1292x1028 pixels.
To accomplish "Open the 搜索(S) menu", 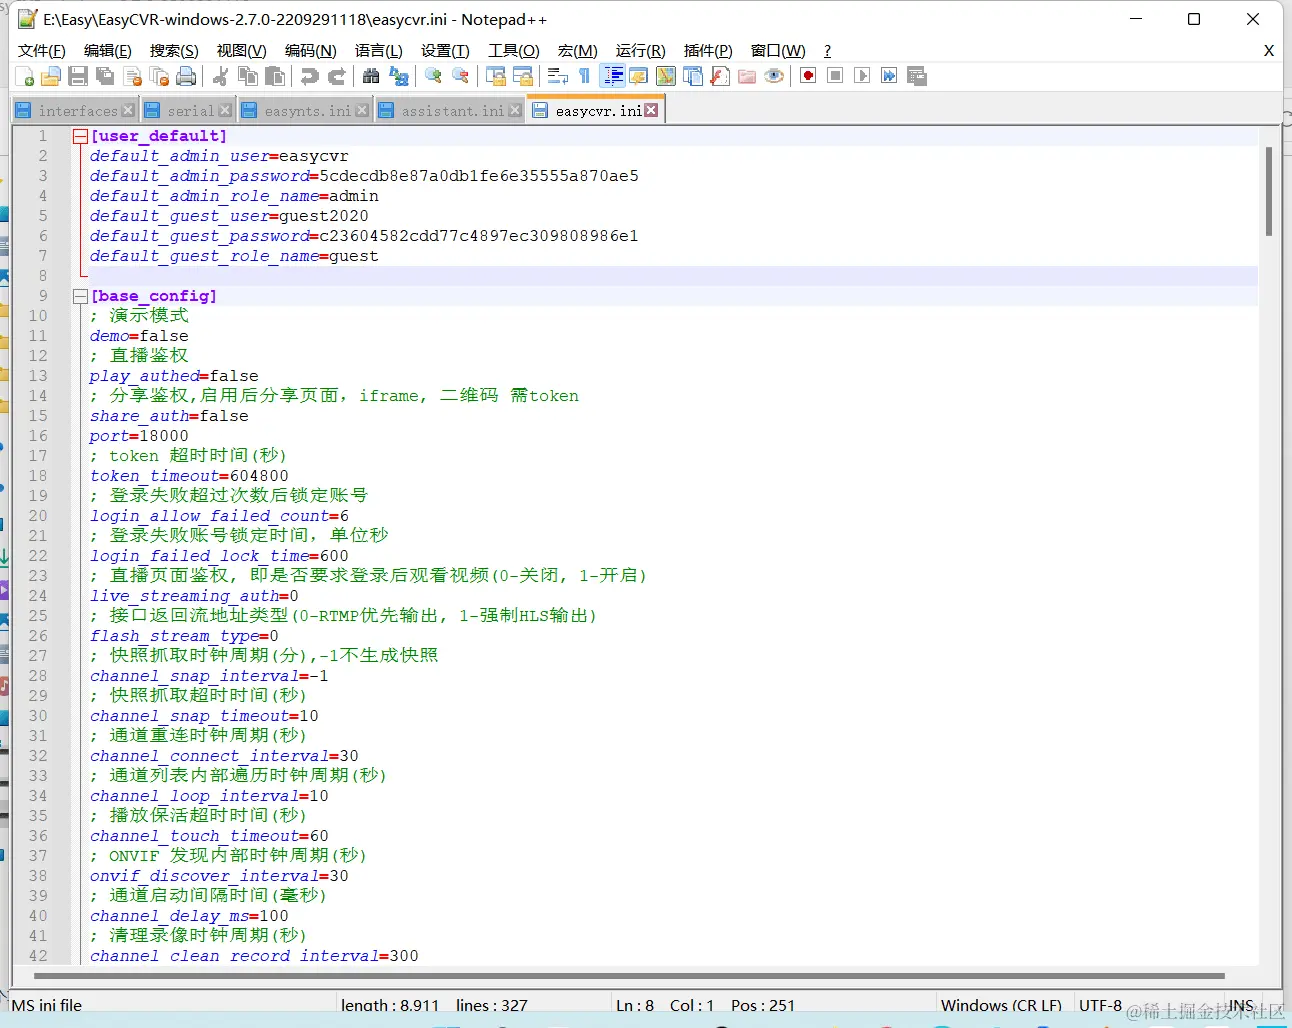I will [x=174, y=51].
